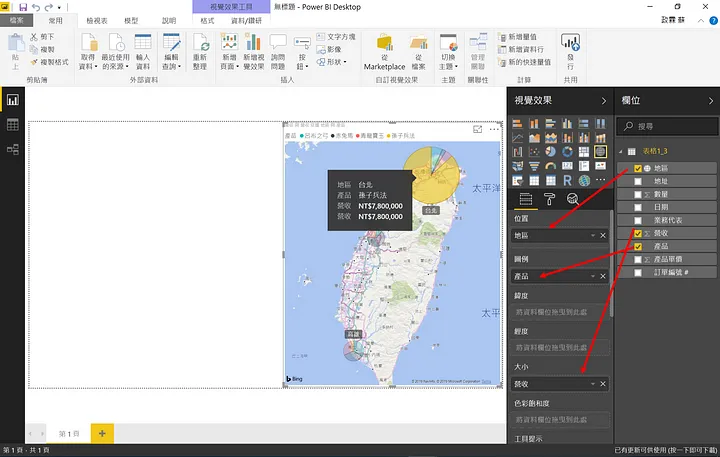Choose the KPI visual
Image resolution: width=720 pixels, height=457 pixels.
pos(600,166)
